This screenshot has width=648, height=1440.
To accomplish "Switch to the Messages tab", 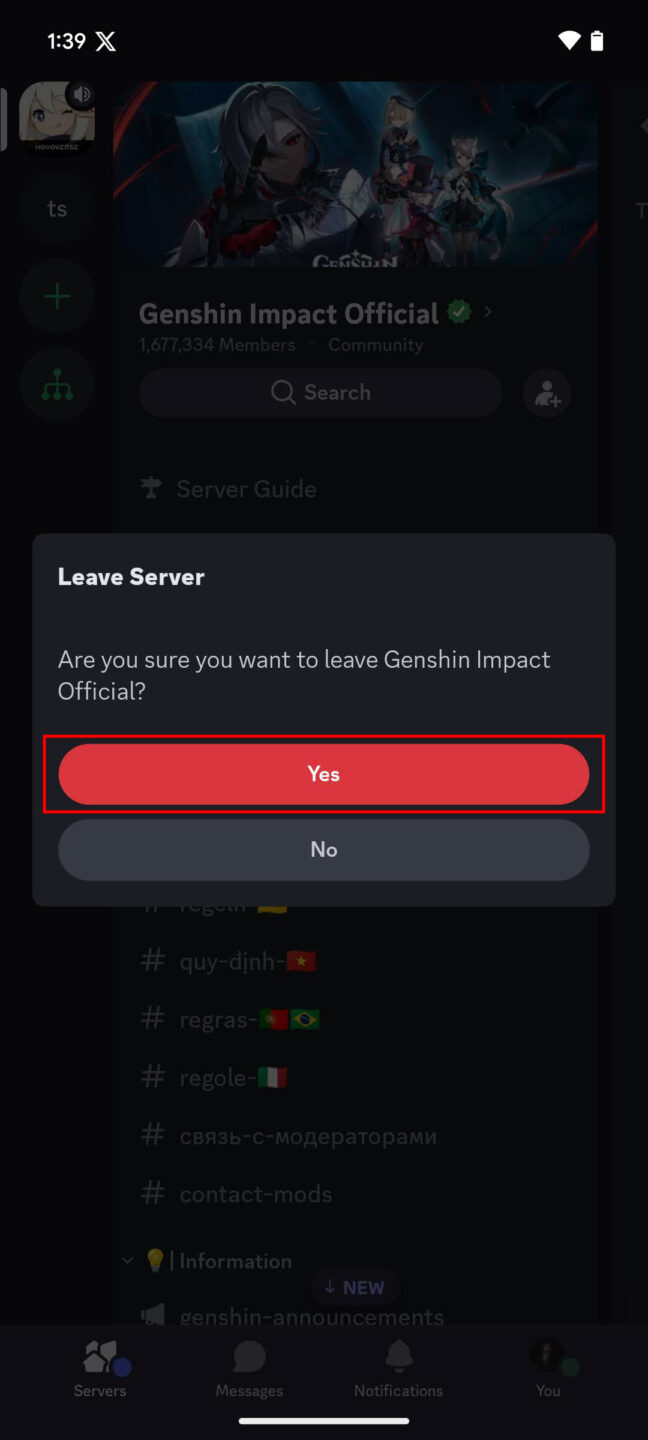I will 248,1370.
